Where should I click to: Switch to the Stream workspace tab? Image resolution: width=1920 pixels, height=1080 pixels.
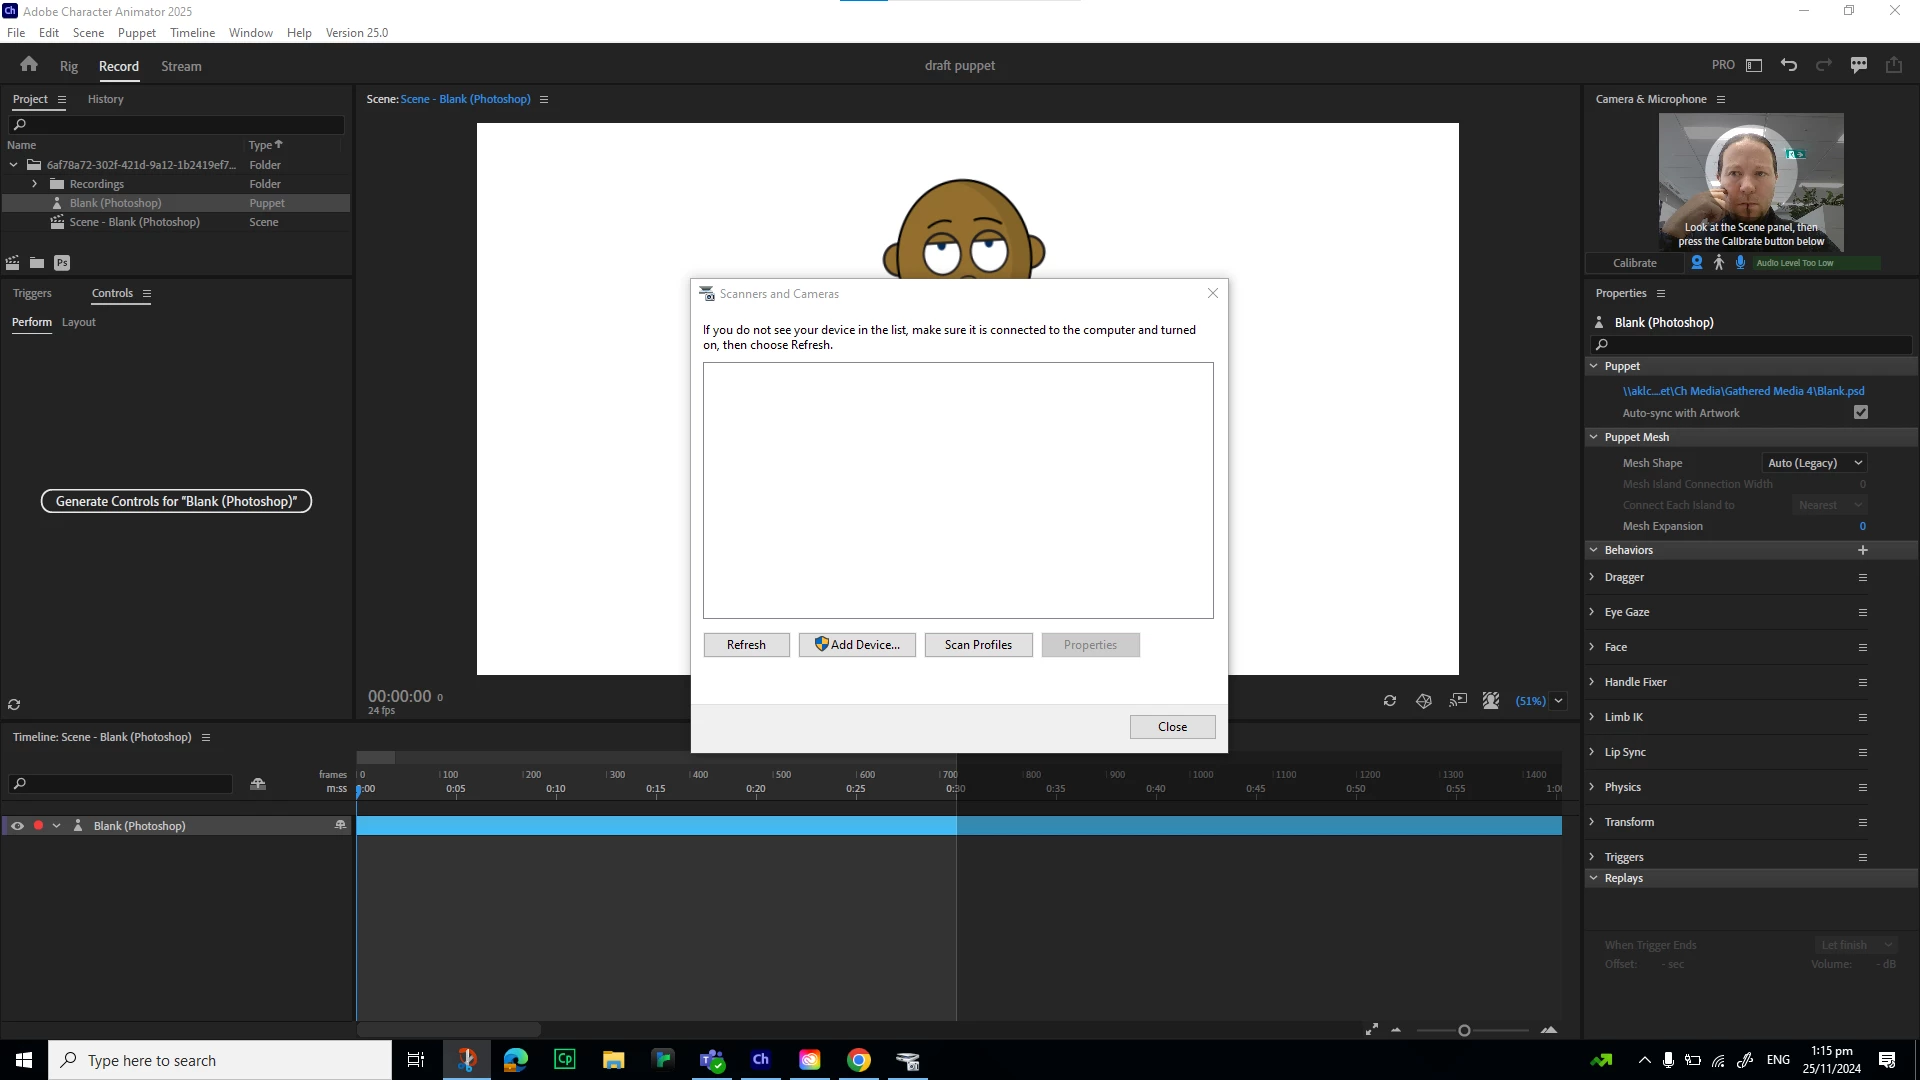(x=181, y=66)
